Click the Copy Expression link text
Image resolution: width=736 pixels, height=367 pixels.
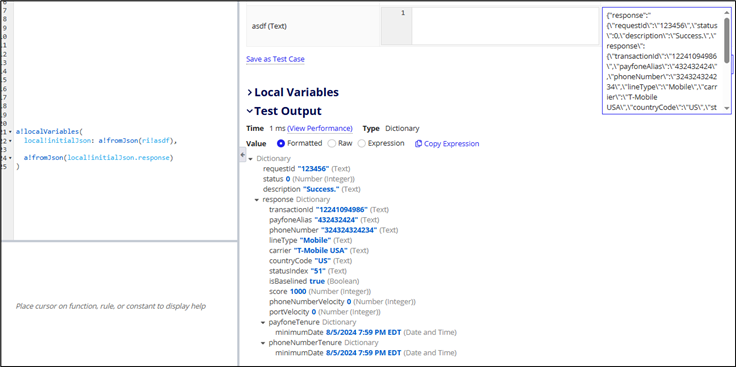click(x=452, y=144)
